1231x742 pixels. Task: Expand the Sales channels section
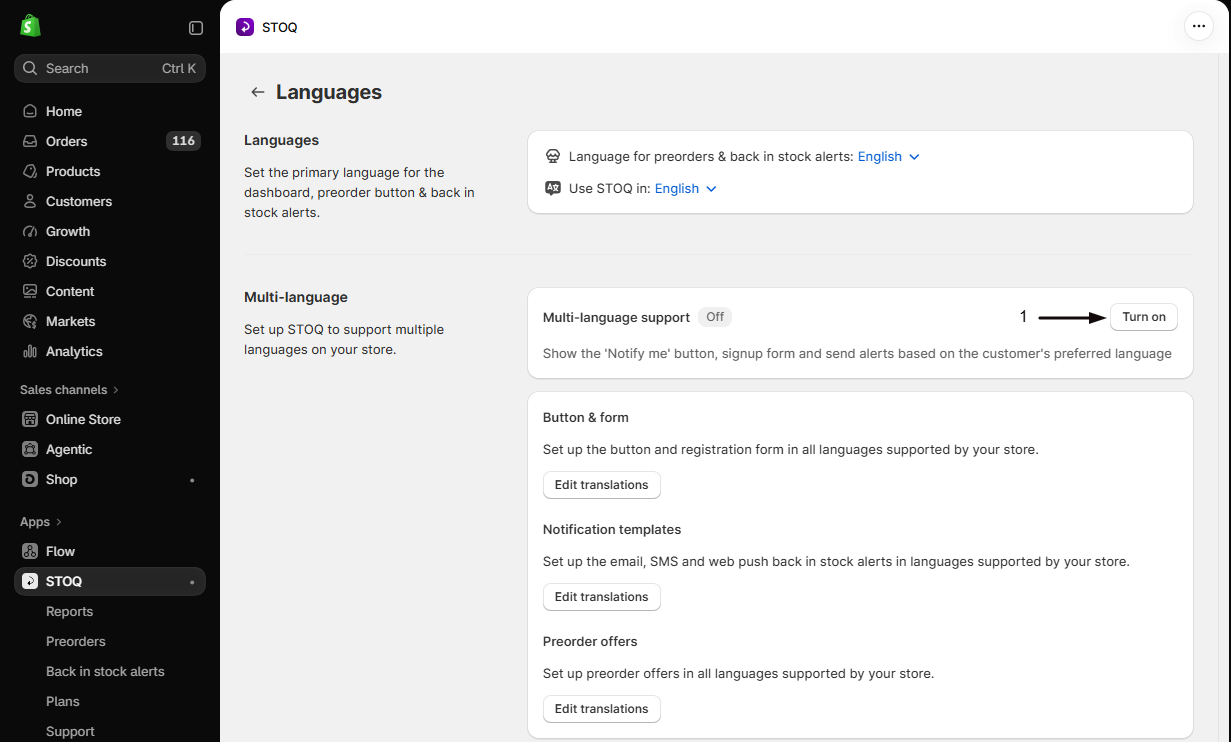(69, 389)
